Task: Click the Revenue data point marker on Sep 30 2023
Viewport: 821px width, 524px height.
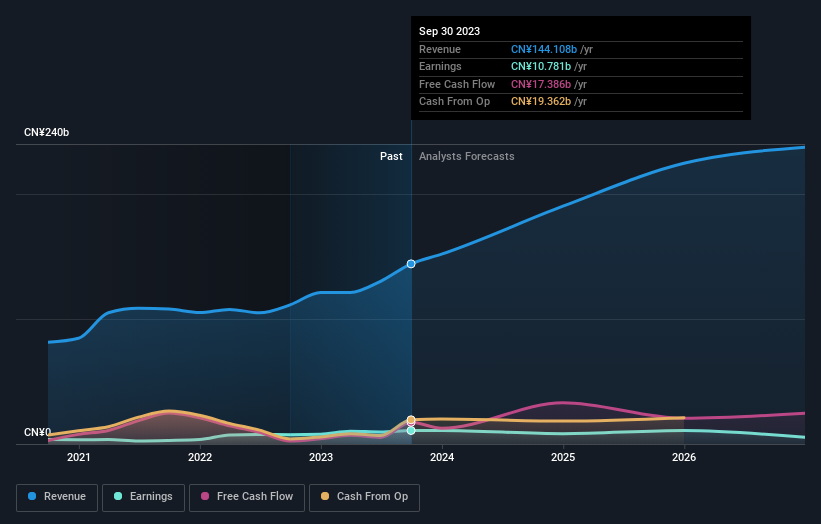Action: pos(411,264)
